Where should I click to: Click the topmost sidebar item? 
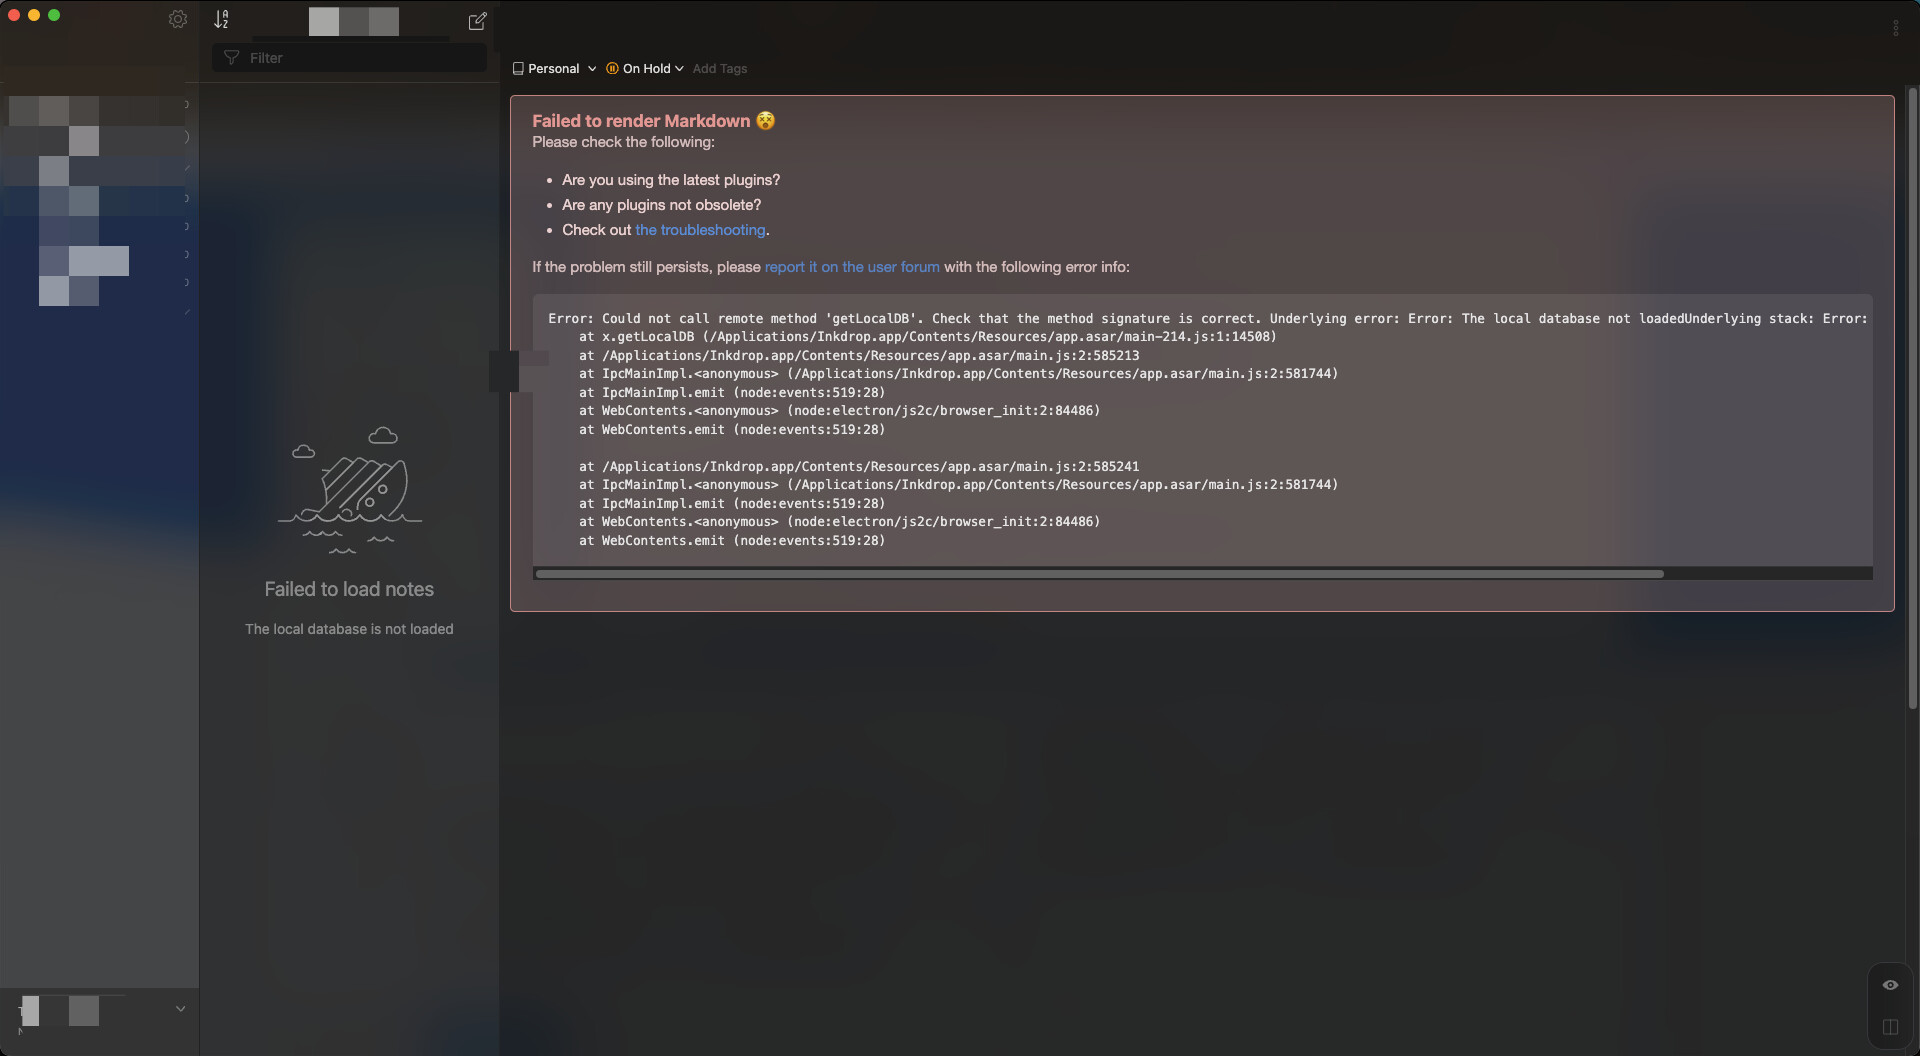[x=98, y=105]
